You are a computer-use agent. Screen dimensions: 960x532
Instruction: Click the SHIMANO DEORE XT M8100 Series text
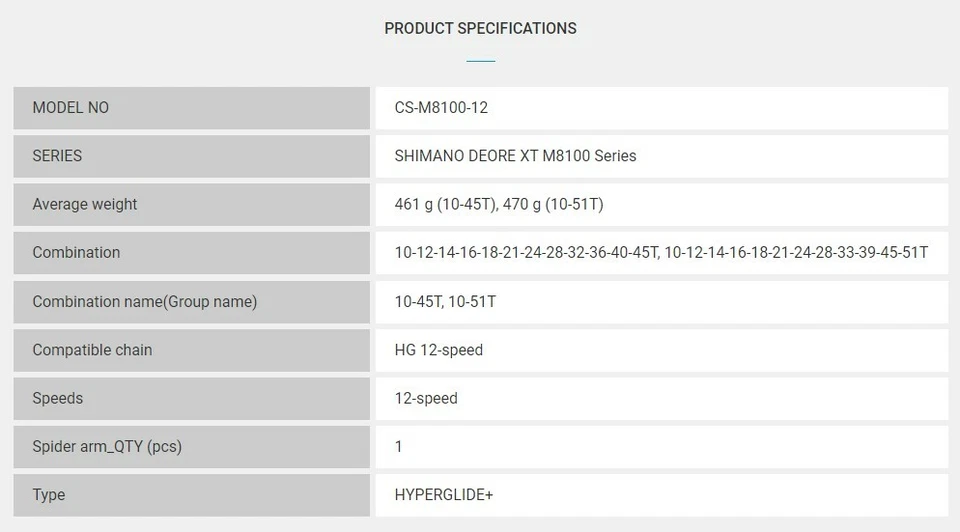(x=515, y=156)
